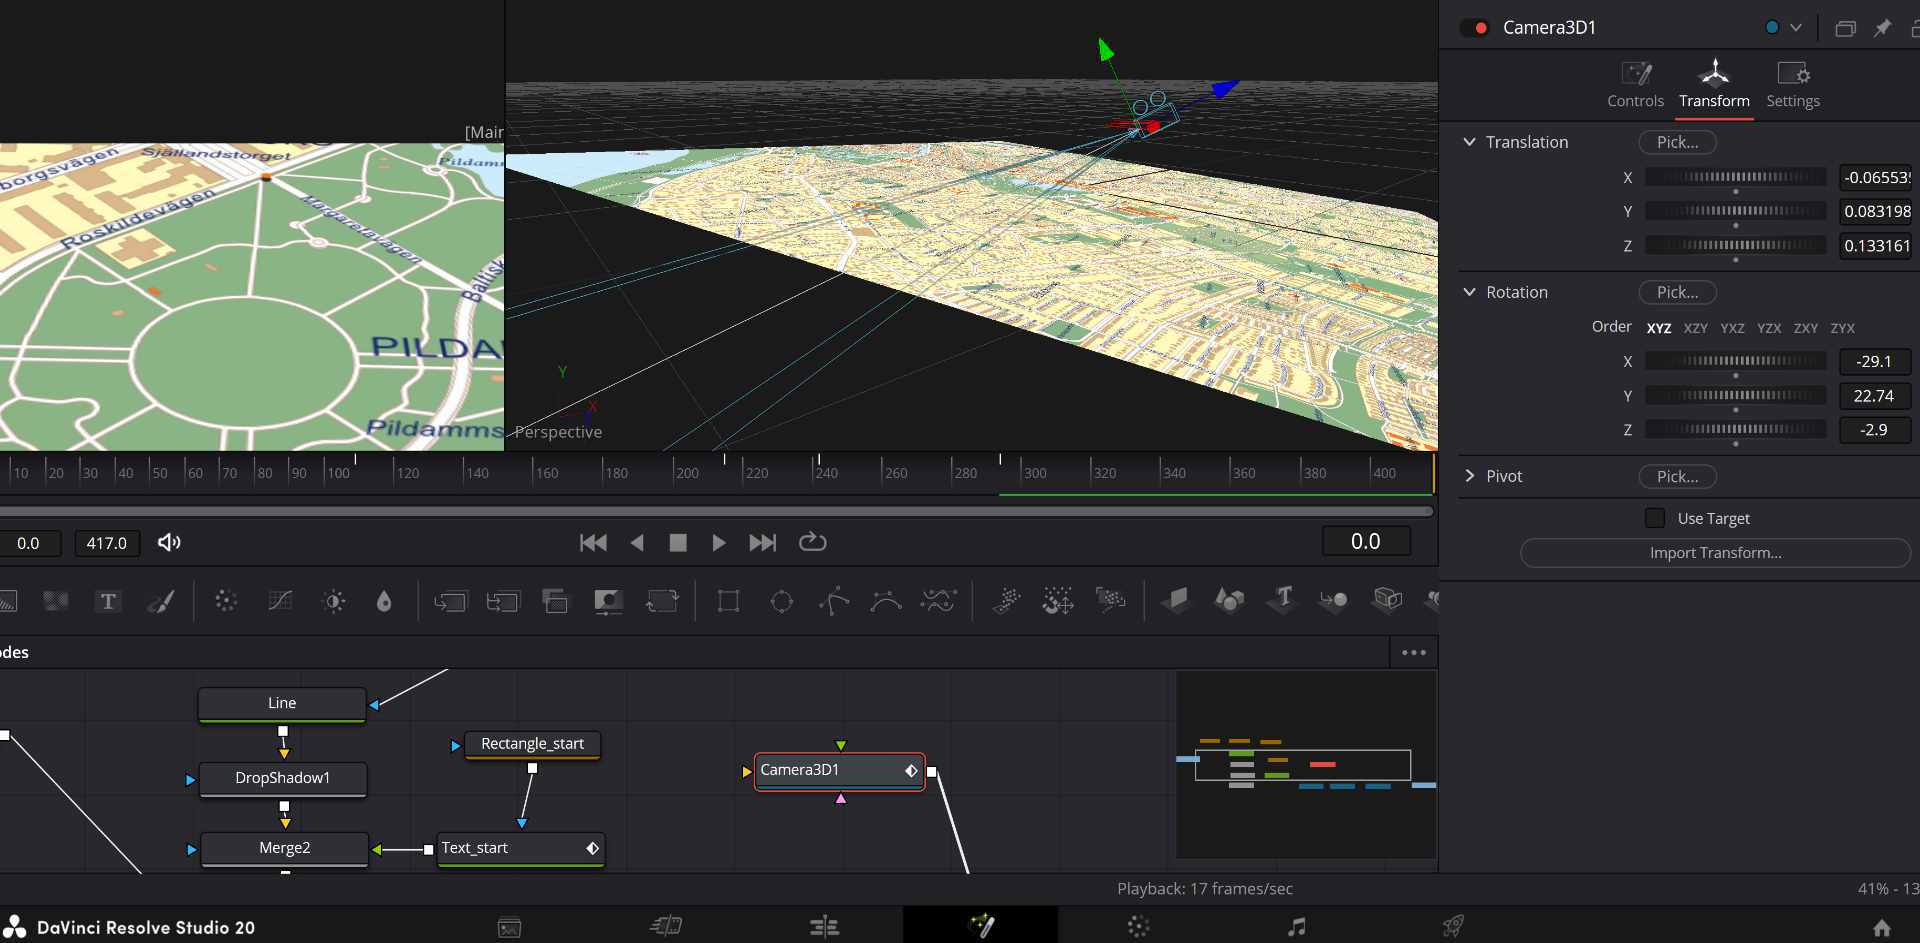The width and height of the screenshot is (1920, 943).
Task: Toggle loop playback button
Action: click(x=812, y=542)
